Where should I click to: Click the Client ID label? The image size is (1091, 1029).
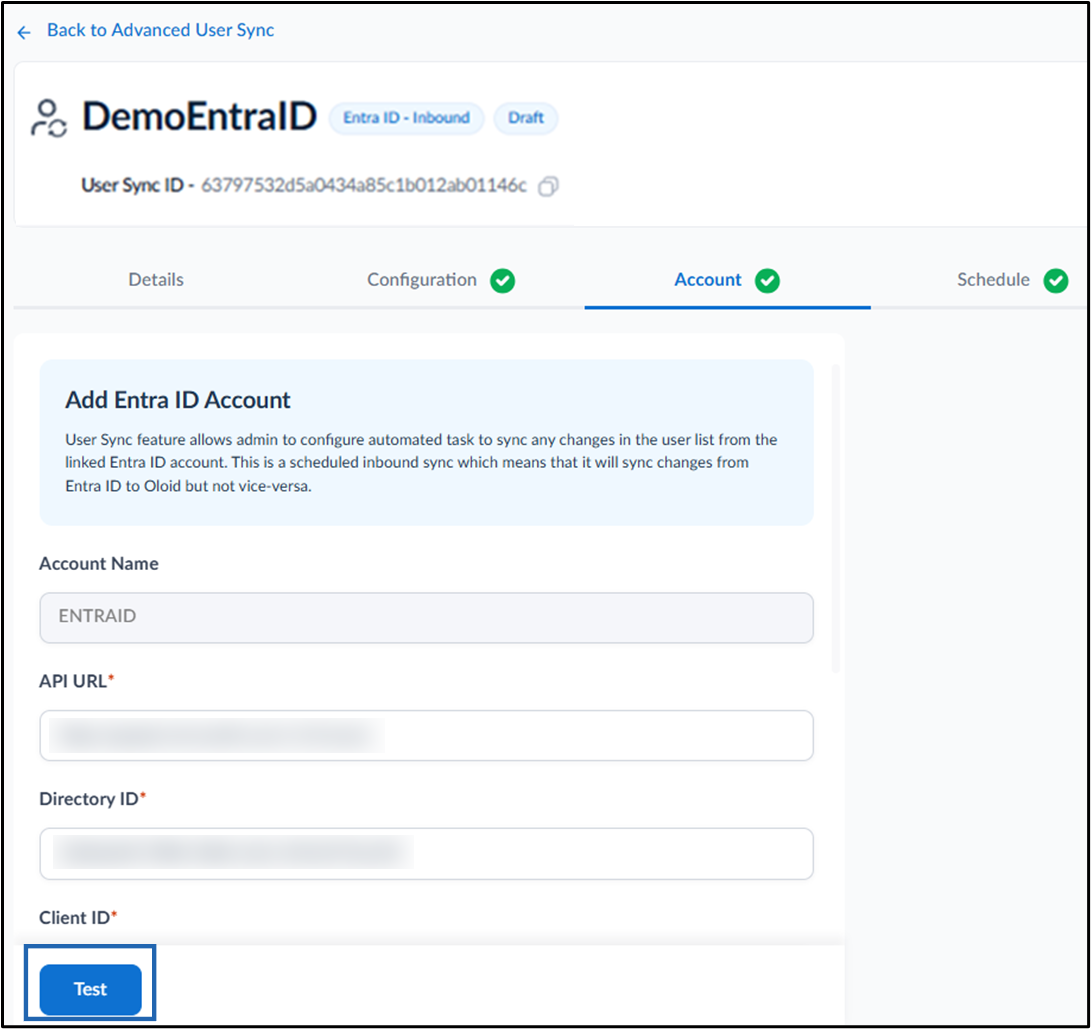pyautogui.click(x=78, y=918)
